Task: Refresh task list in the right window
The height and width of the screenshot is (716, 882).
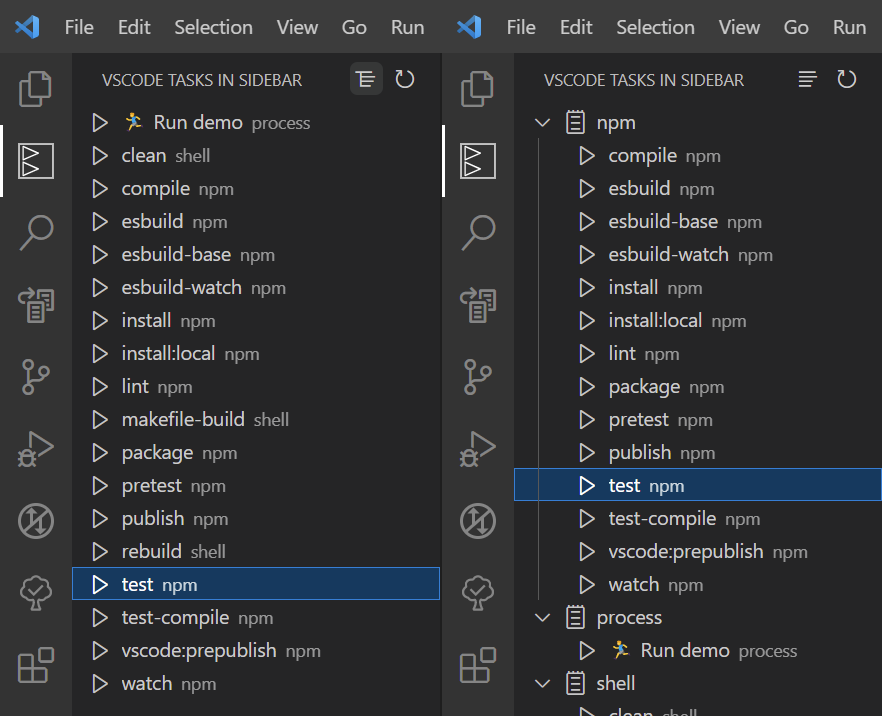Action: click(847, 79)
